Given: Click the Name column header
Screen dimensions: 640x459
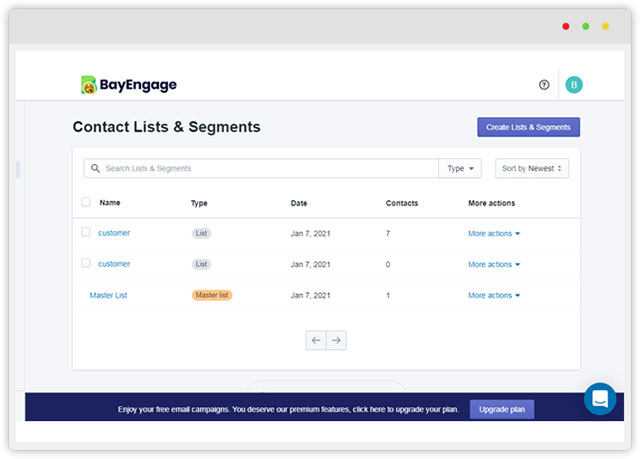Looking at the screenshot, I should (110, 203).
